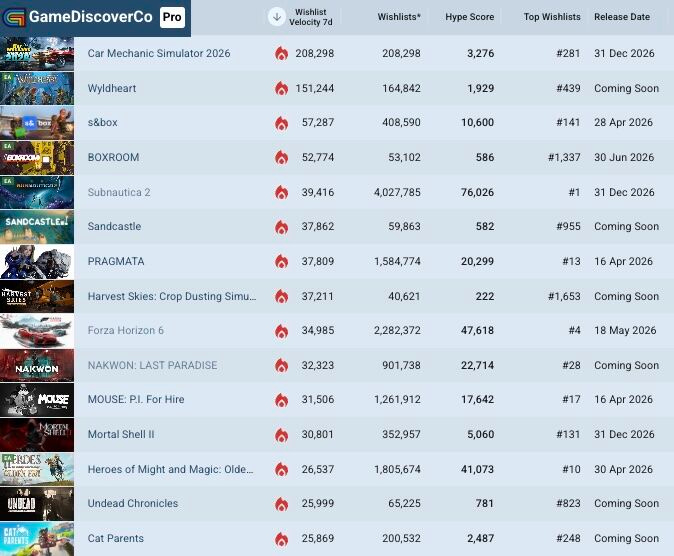Open NAKWON: LAST PARADISE link
Screen dimensions: 674x556
[x=152, y=366]
